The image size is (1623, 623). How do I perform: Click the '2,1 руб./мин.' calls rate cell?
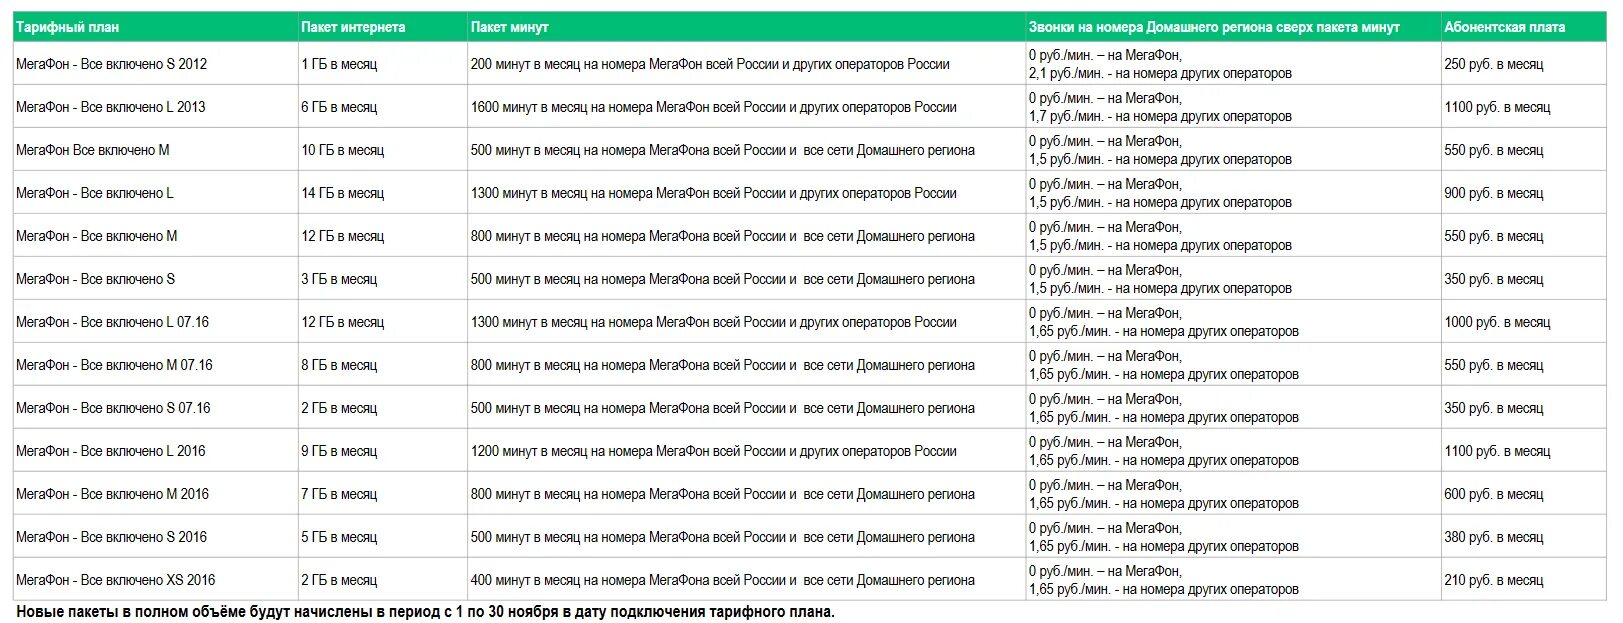pos(1233,64)
